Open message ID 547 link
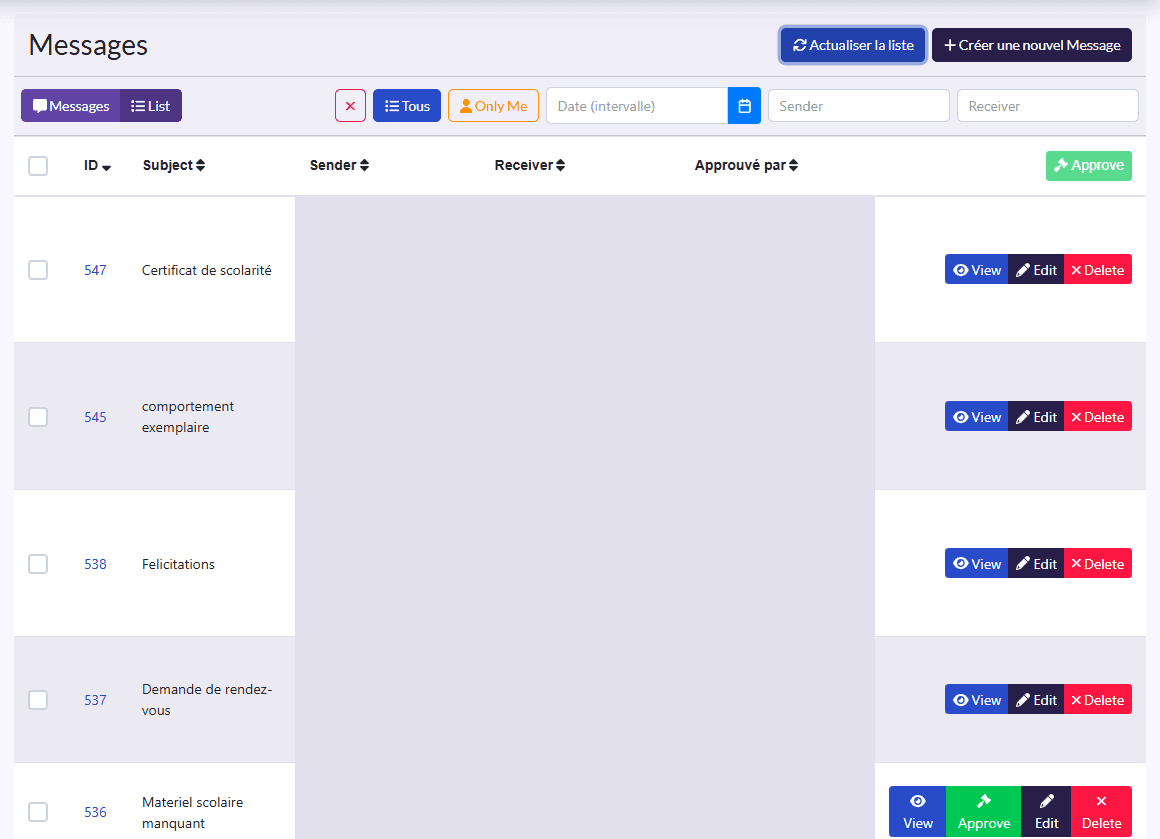 click(x=95, y=270)
